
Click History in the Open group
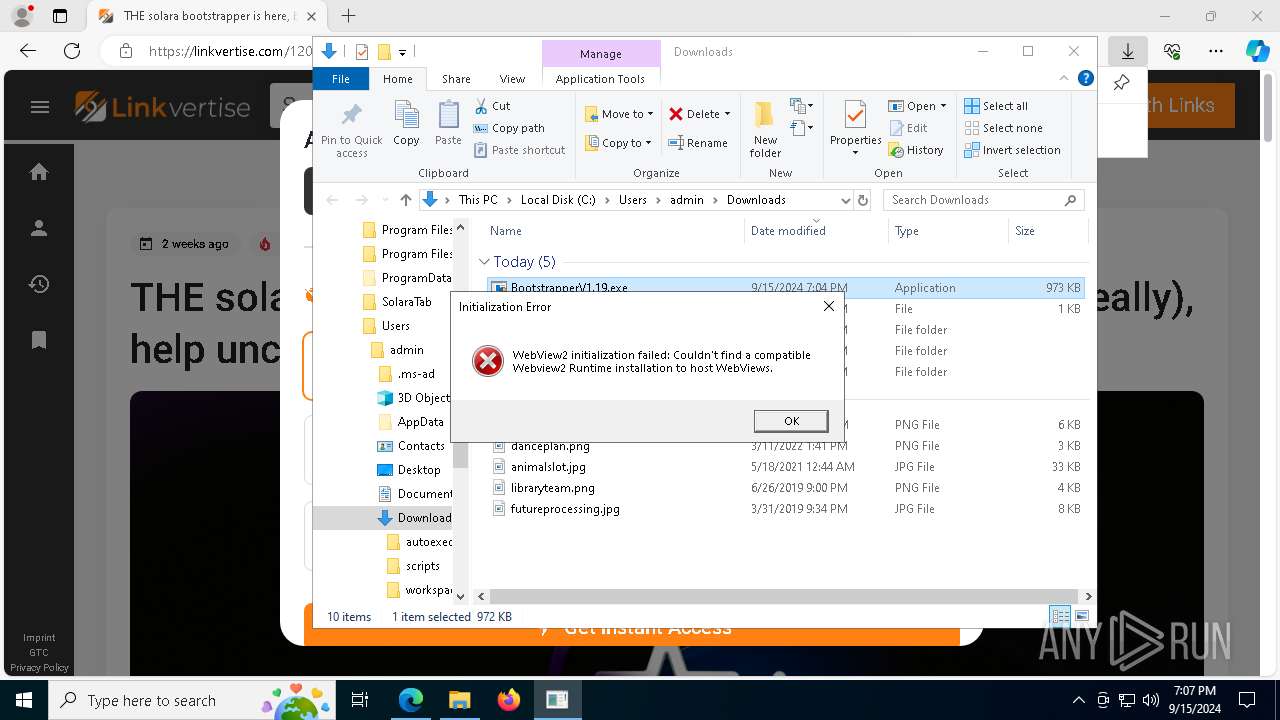[916, 150]
